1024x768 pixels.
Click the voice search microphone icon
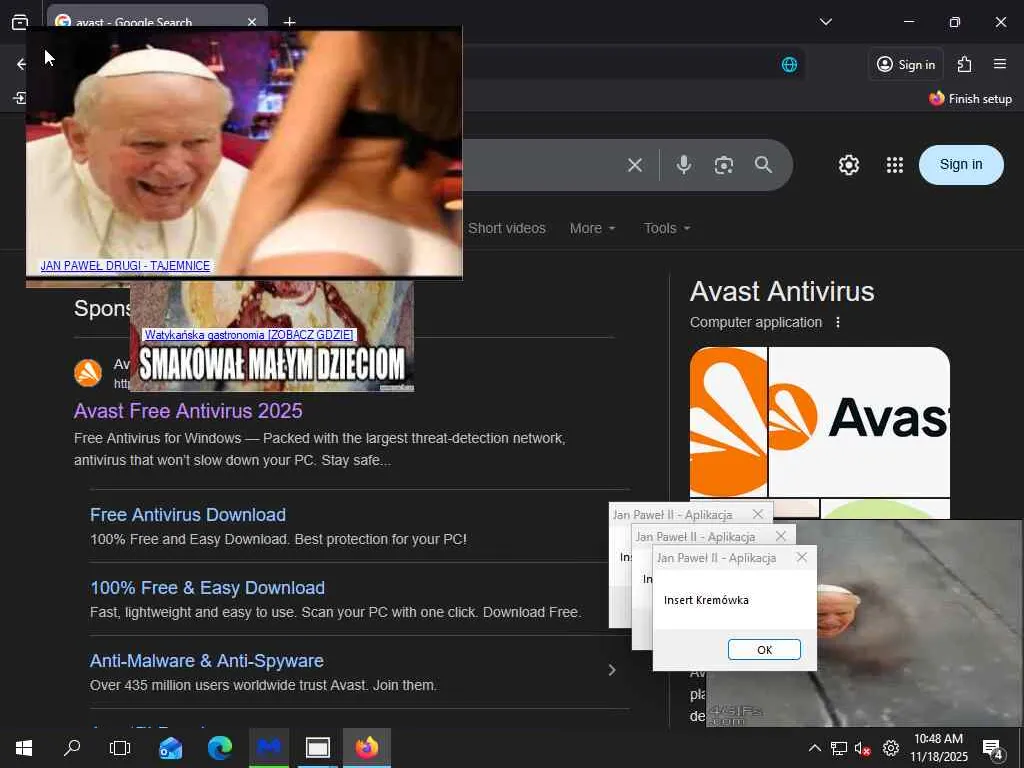pos(684,165)
